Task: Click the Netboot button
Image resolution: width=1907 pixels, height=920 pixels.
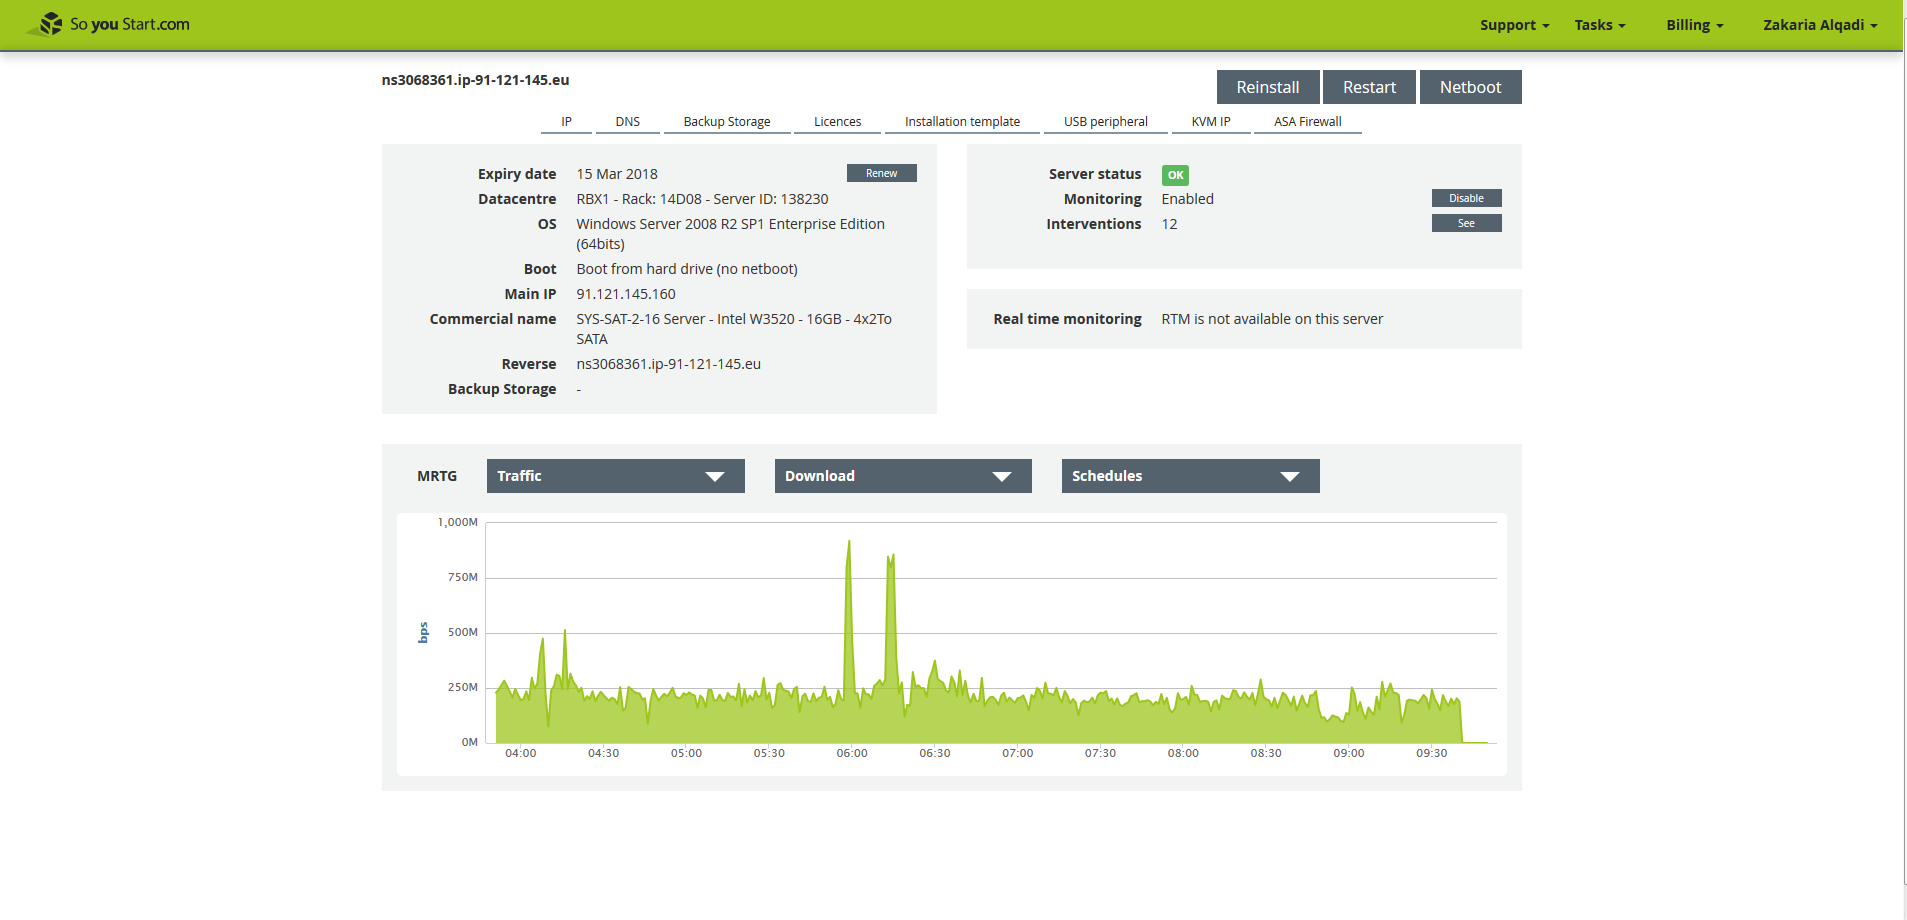Action: [1470, 87]
